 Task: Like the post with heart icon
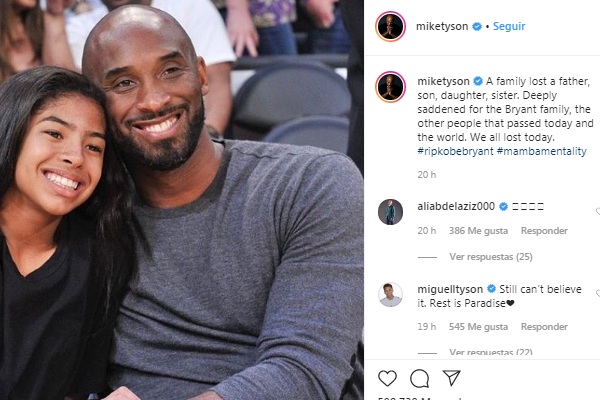click(x=387, y=378)
